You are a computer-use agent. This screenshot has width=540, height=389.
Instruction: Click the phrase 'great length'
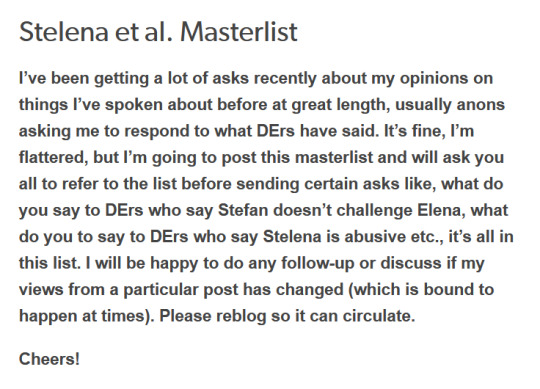click(341, 104)
